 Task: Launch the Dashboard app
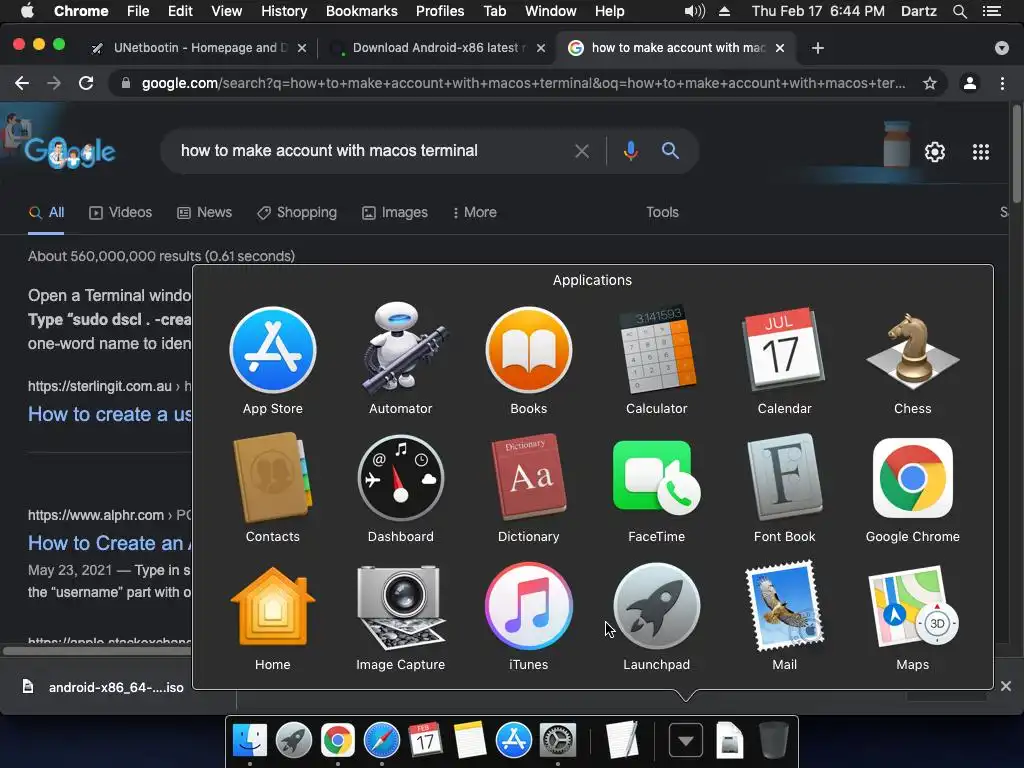400,479
